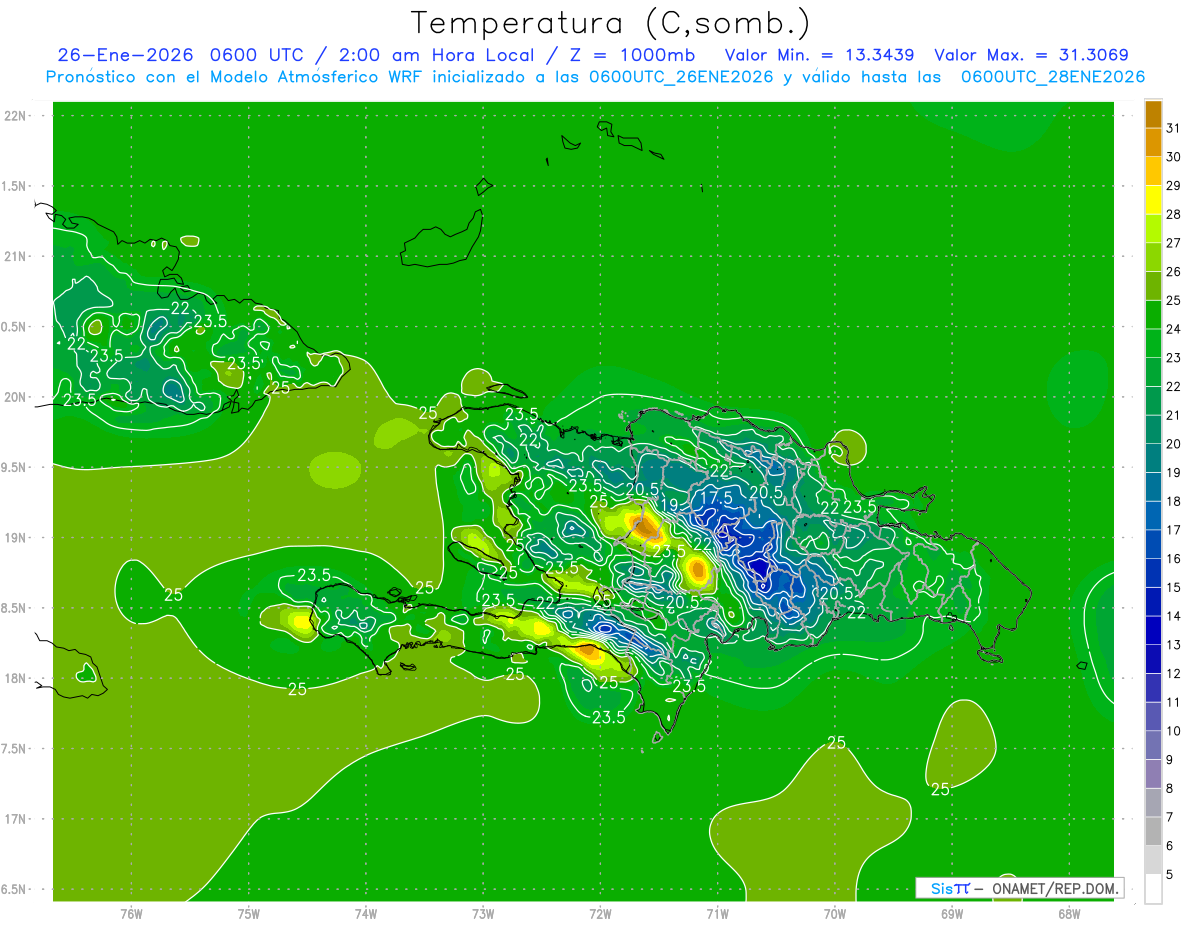Click the legend value '31'
Screen dimensions: 1200x927
pyautogui.click(x=1174, y=128)
